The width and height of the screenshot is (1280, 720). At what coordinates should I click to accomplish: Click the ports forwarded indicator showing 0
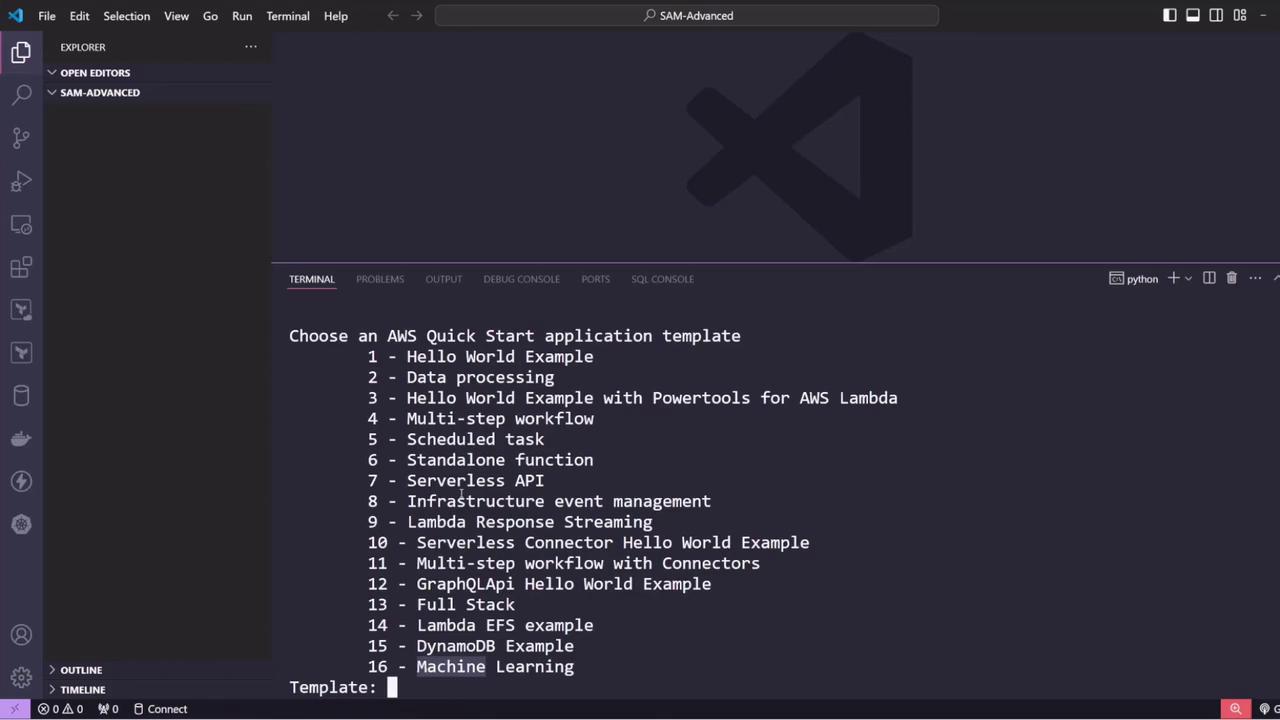pos(108,709)
